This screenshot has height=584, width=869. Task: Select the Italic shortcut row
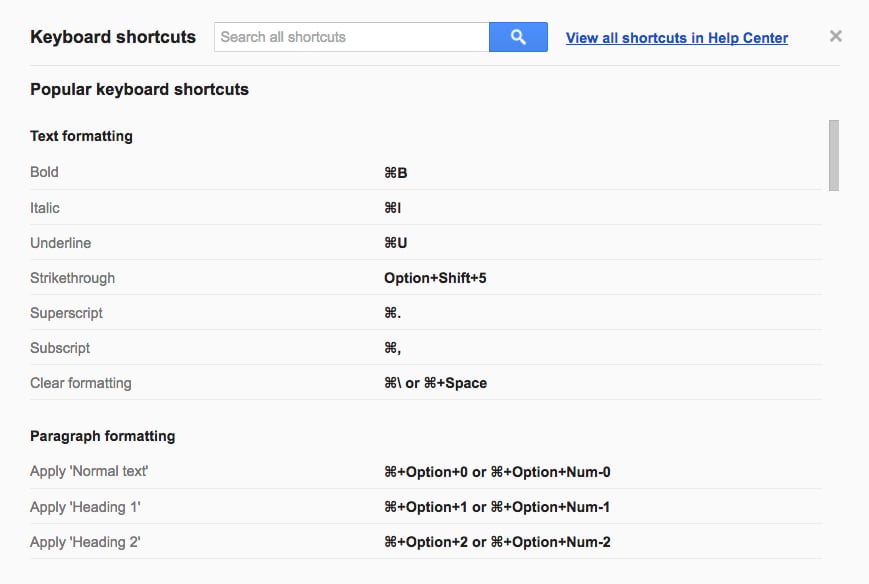(426, 208)
